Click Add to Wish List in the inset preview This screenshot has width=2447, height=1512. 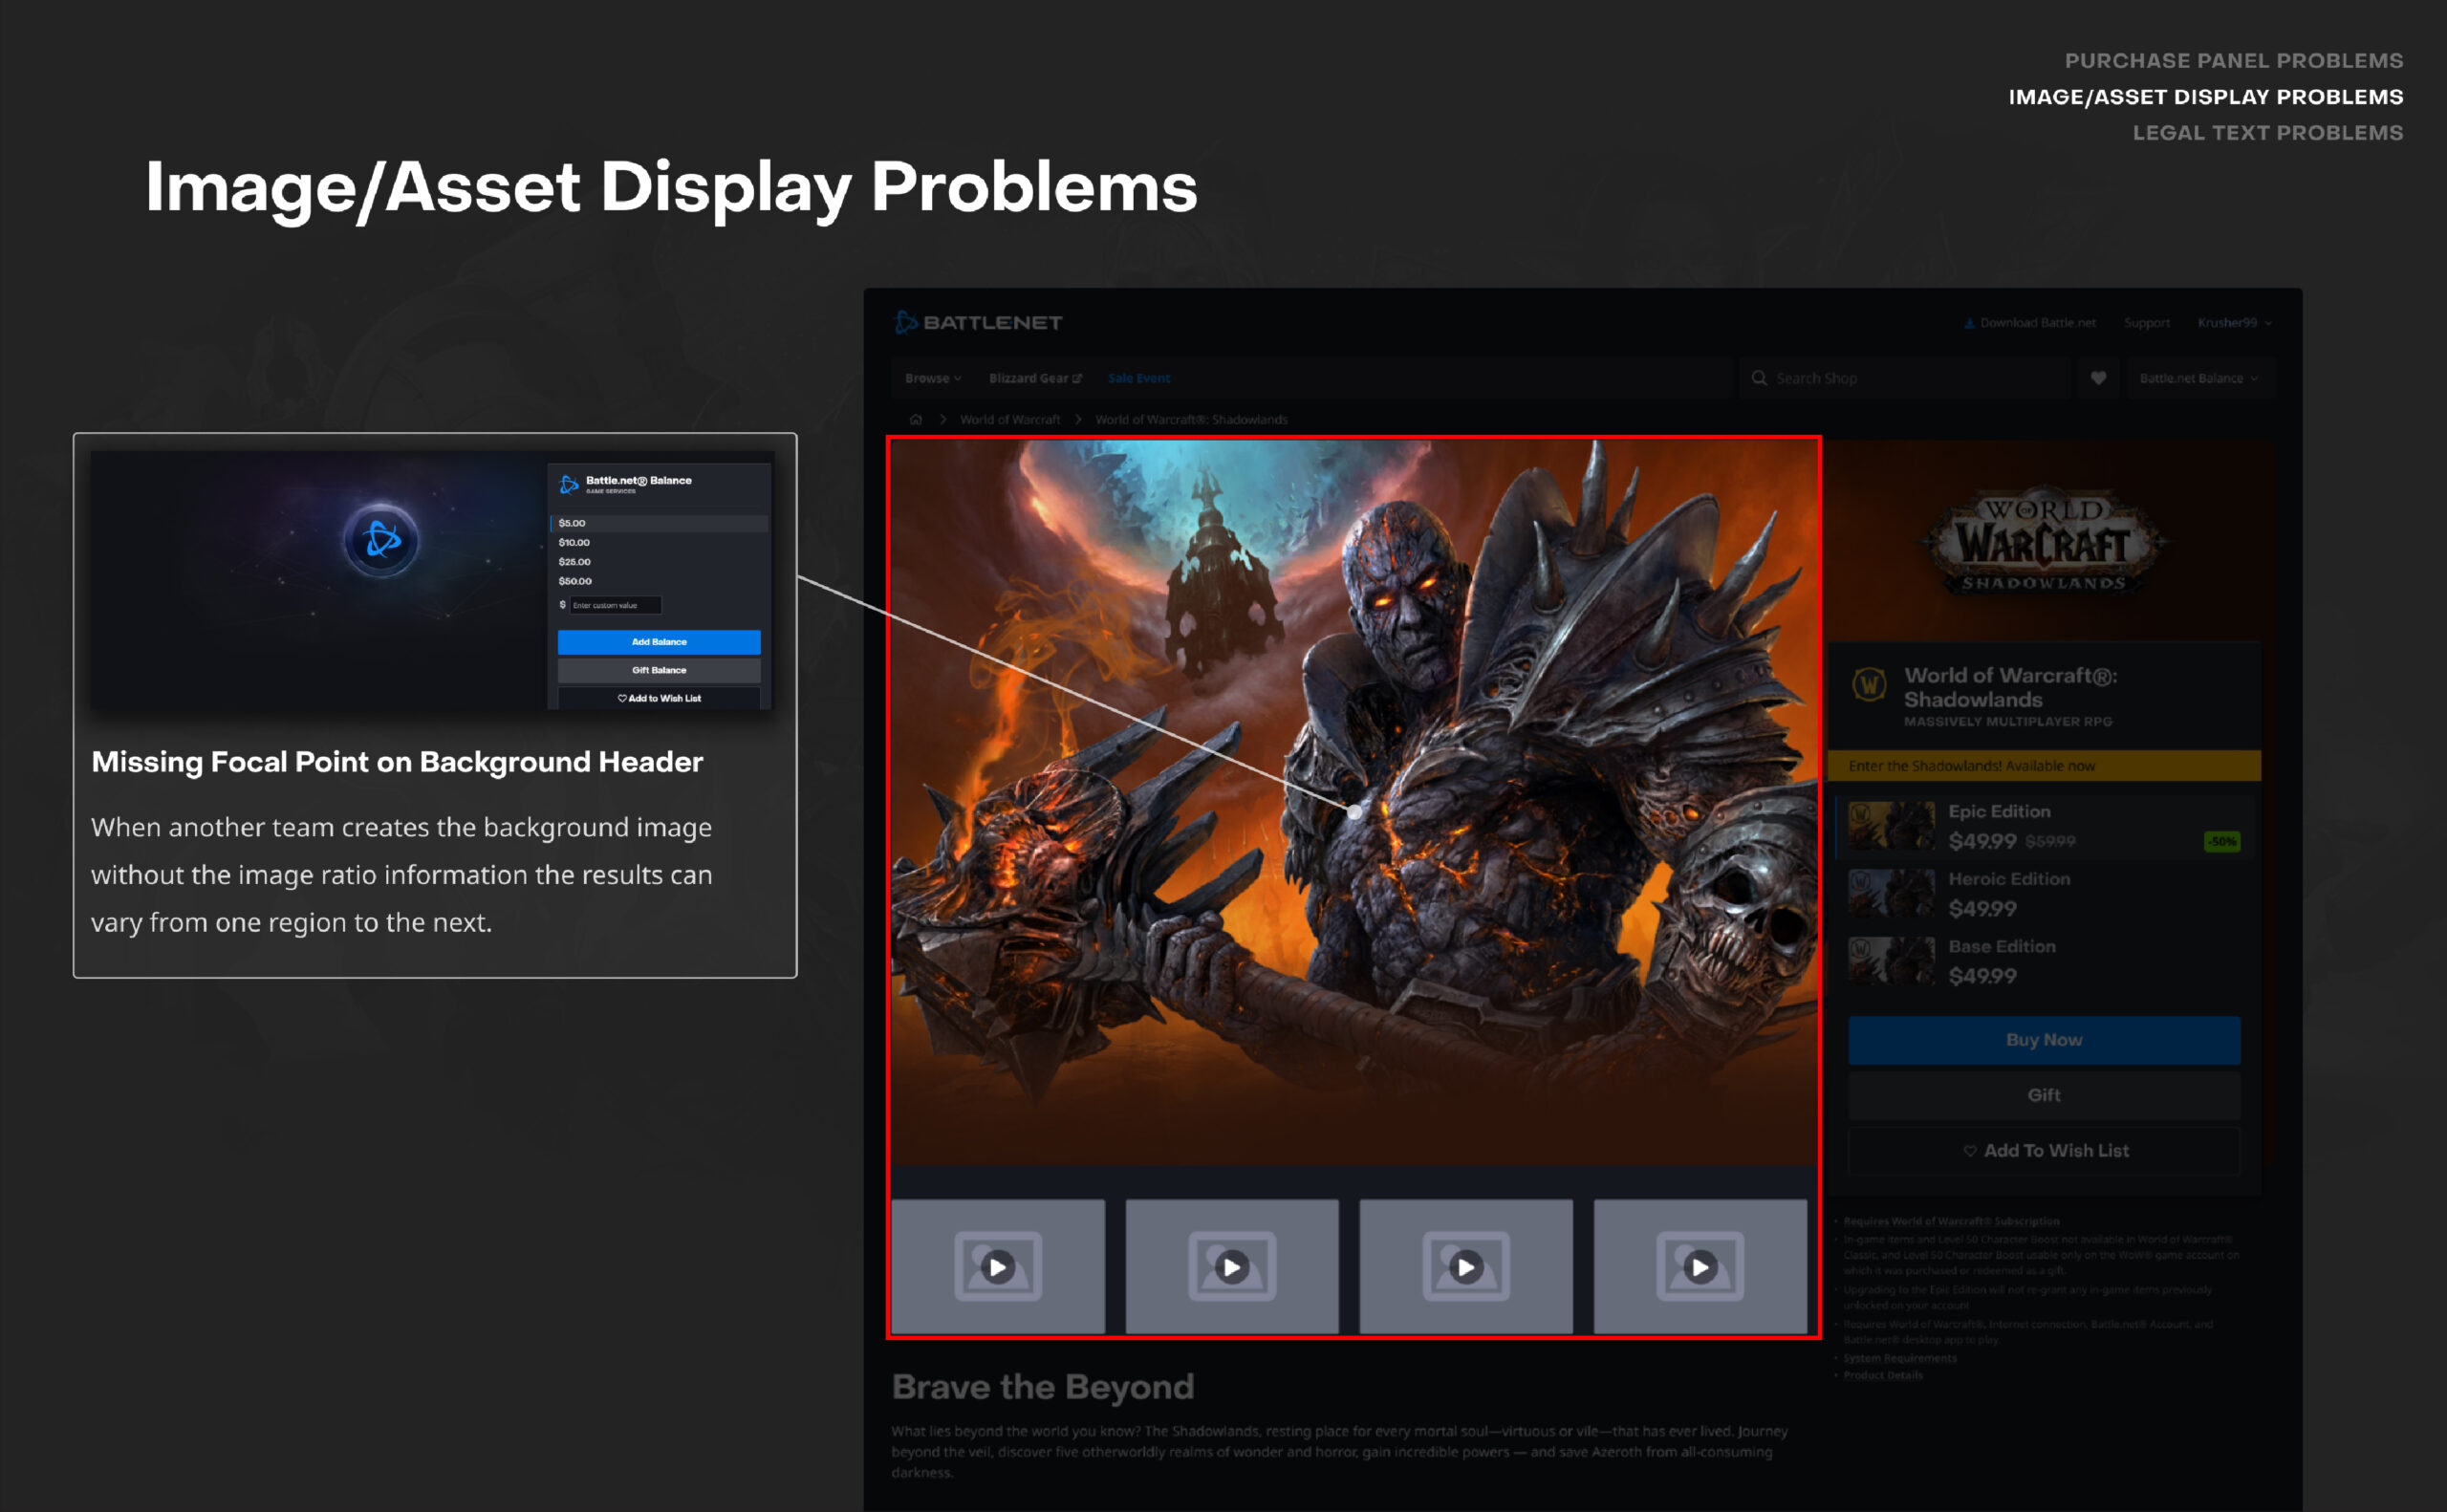tap(659, 698)
